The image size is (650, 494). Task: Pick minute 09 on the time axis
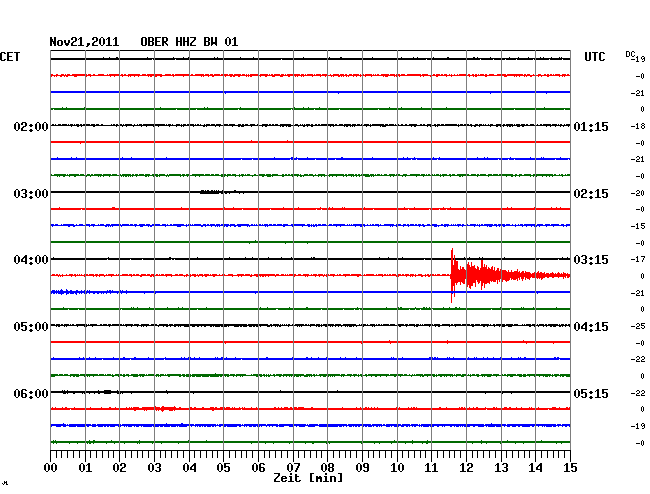362,468
